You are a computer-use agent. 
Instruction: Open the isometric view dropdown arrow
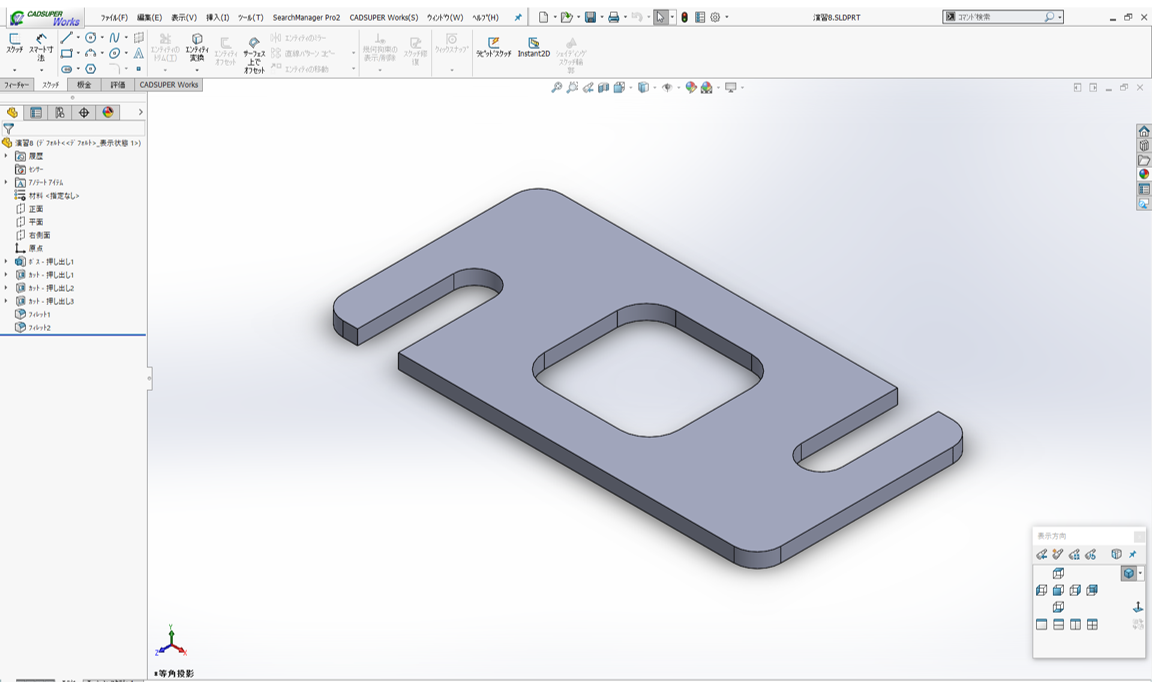tap(1140, 573)
